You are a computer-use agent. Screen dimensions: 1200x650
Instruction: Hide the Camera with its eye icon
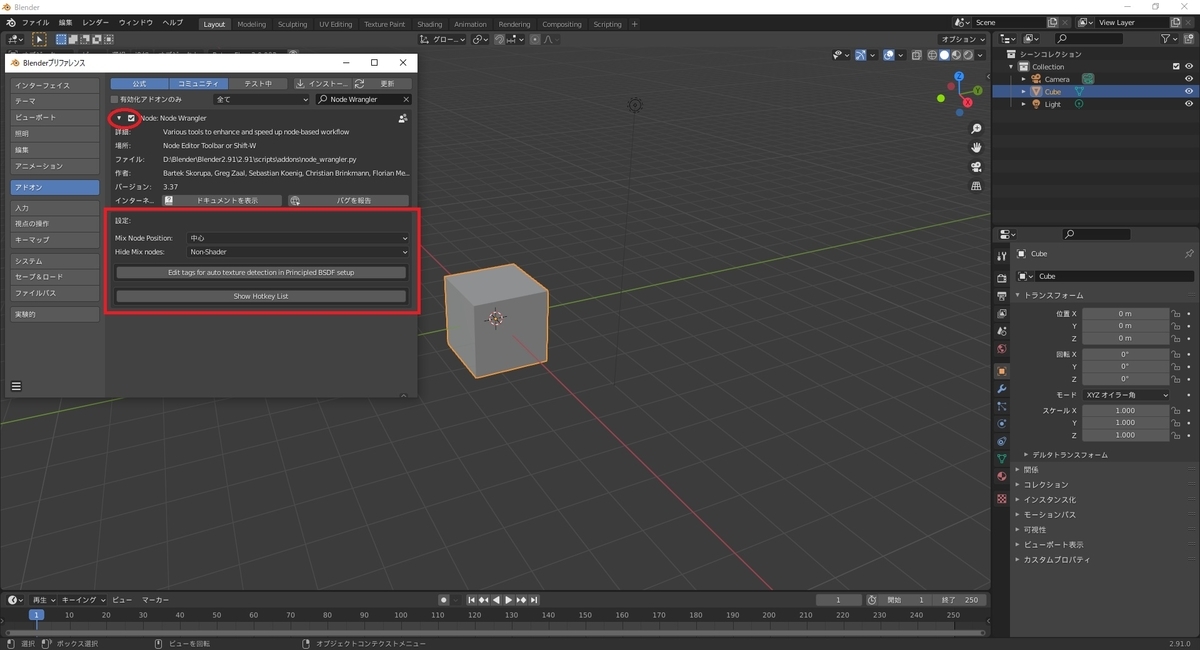(x=1189, y=79)
